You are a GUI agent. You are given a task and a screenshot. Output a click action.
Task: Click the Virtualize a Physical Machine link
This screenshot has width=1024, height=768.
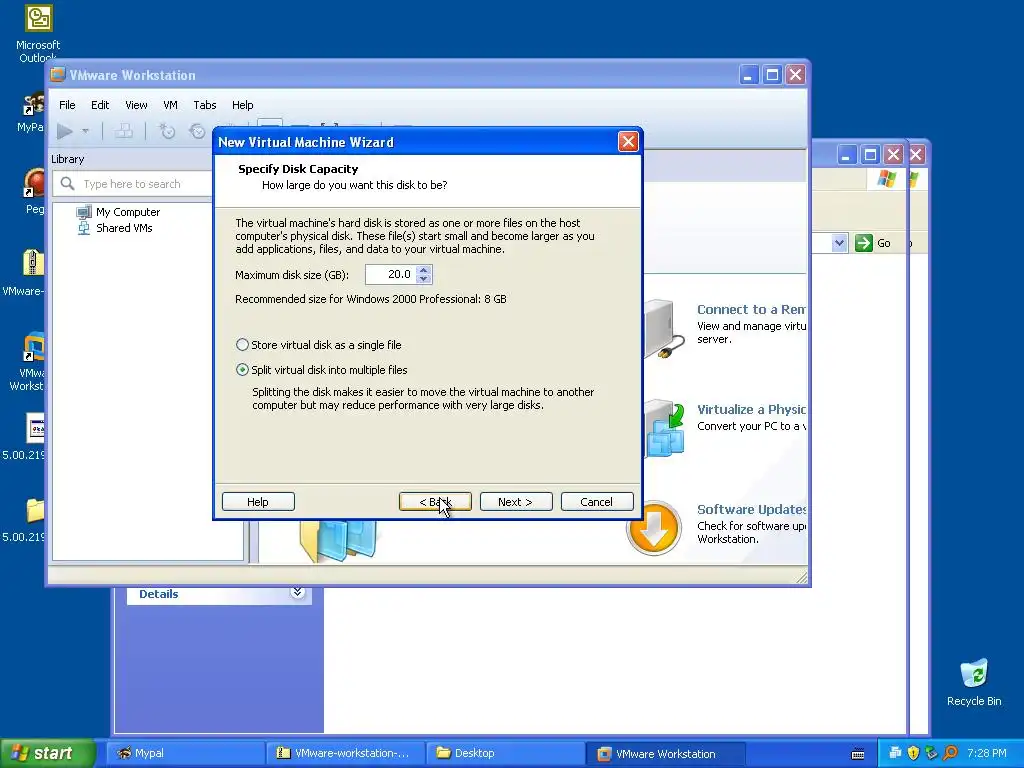751,409
